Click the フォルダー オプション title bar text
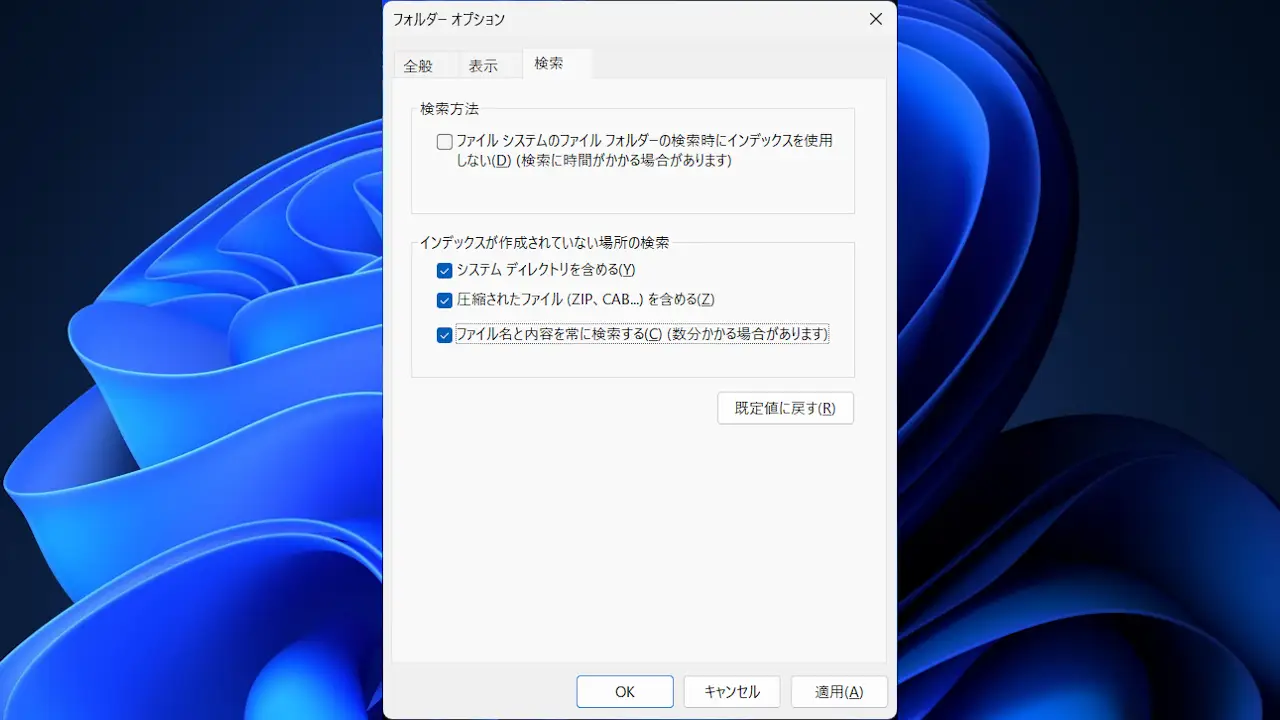 449,19
